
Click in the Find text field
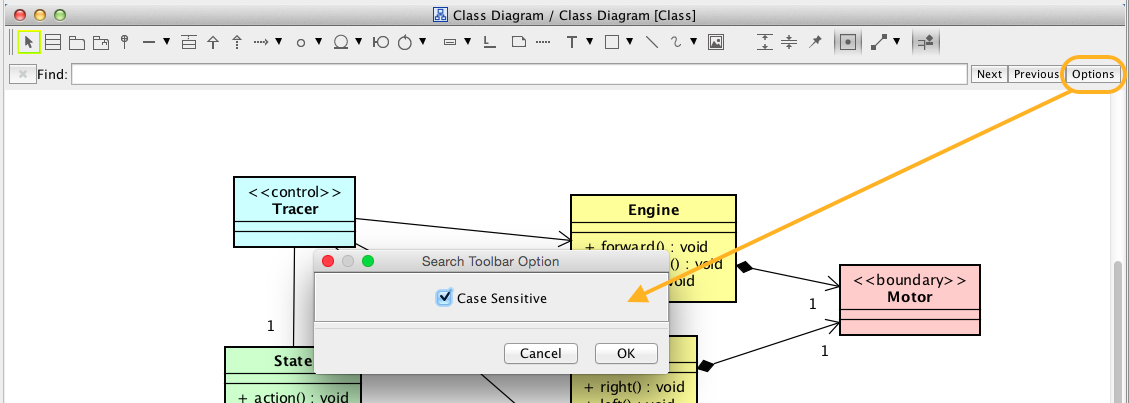point(518,74)
